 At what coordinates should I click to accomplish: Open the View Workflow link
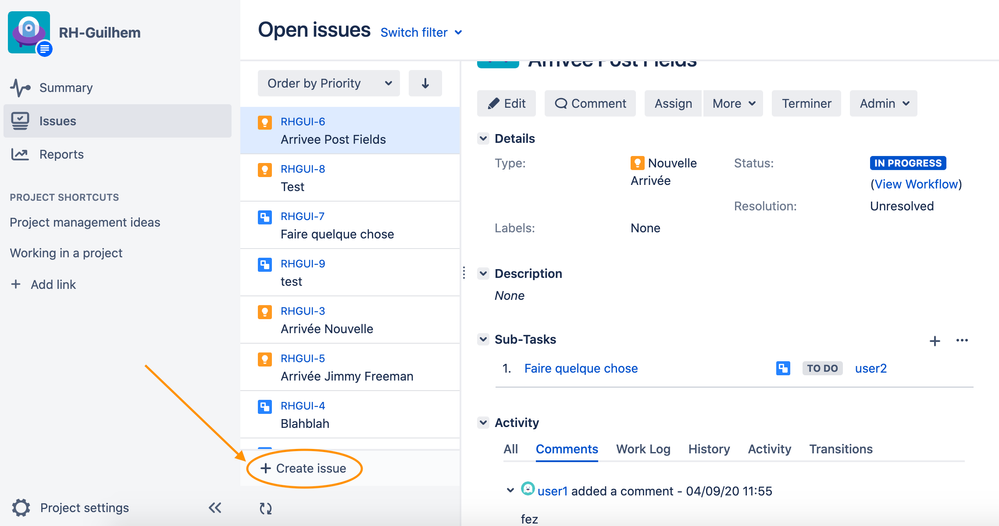(916, 184)
